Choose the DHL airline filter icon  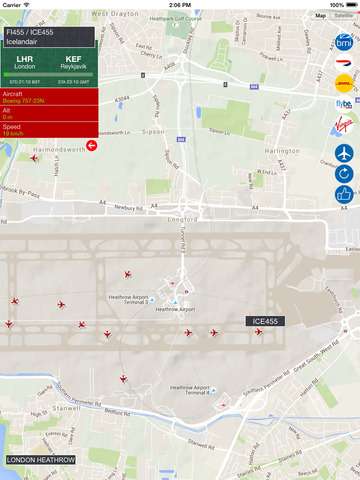click(344, 83)
